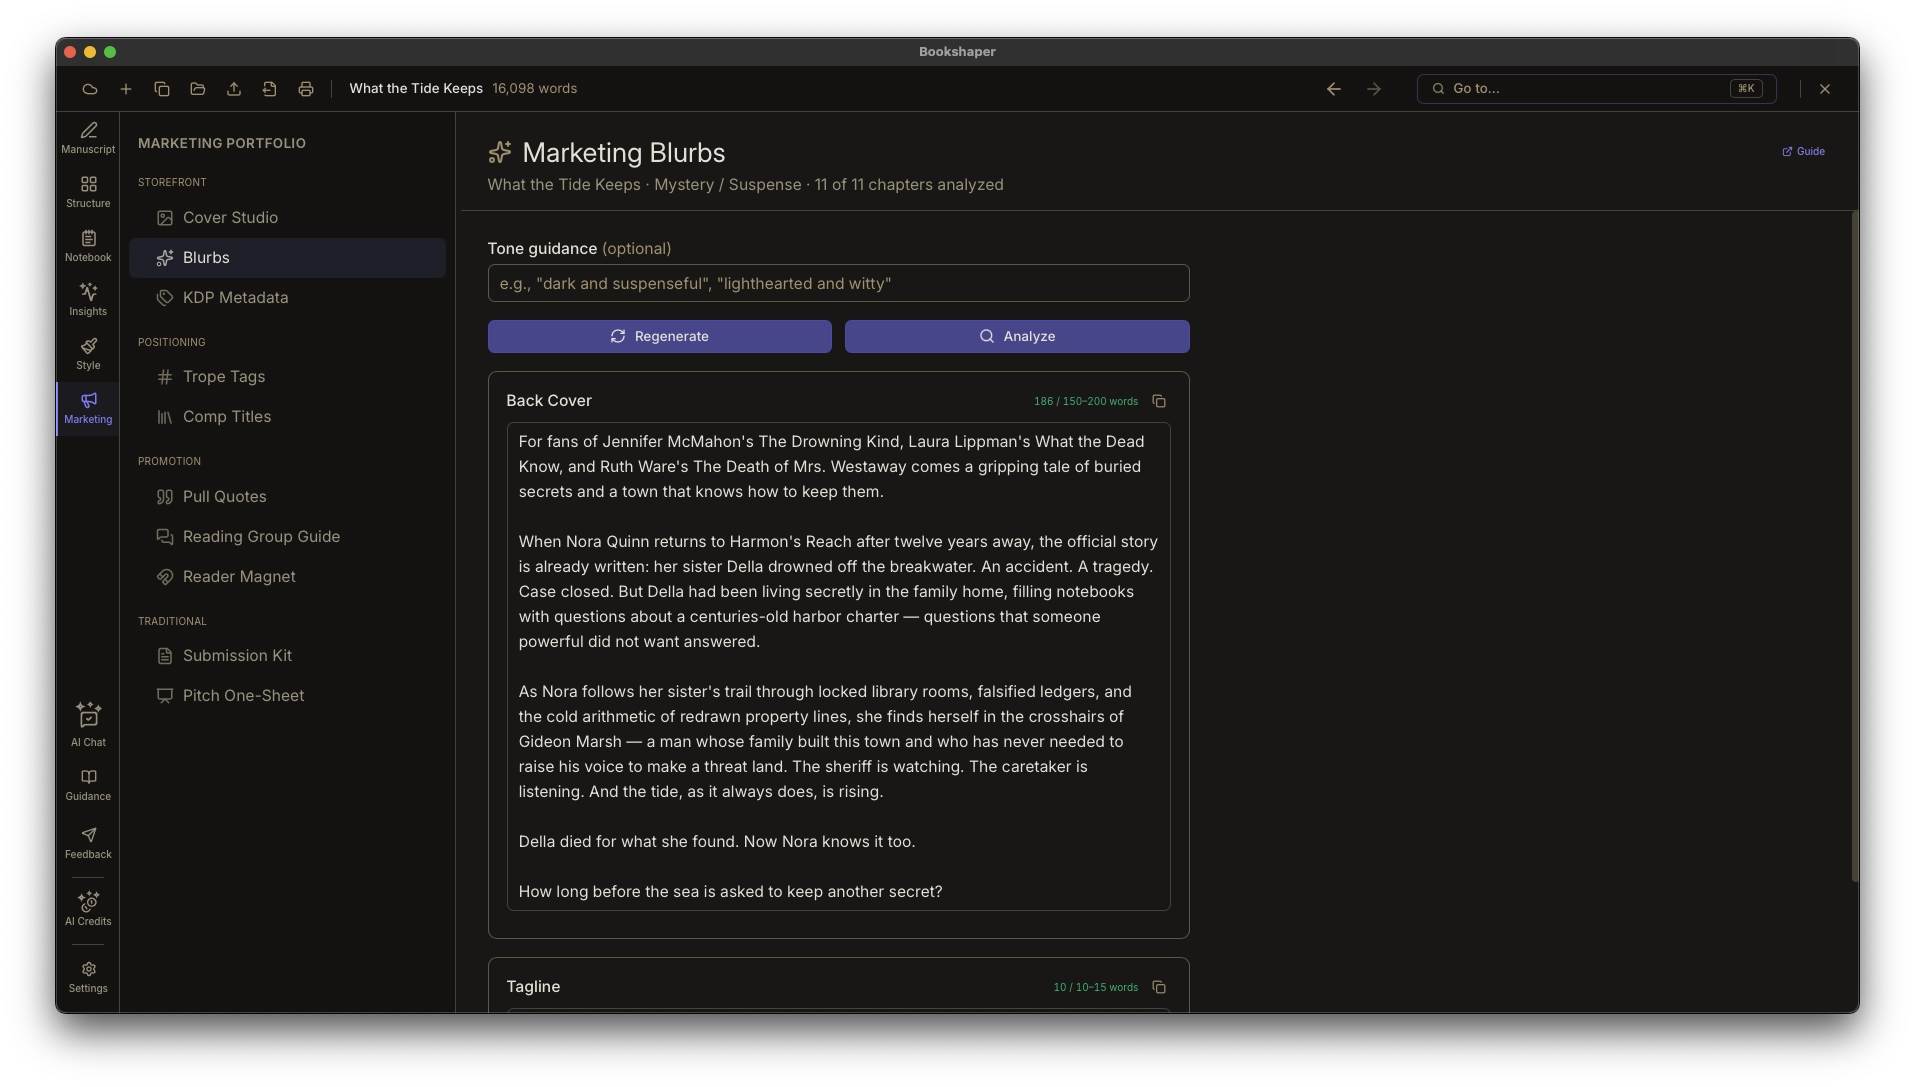Click the plus new document icon
Viewport: 1915px width, 1087px height.
click(126, 89)
